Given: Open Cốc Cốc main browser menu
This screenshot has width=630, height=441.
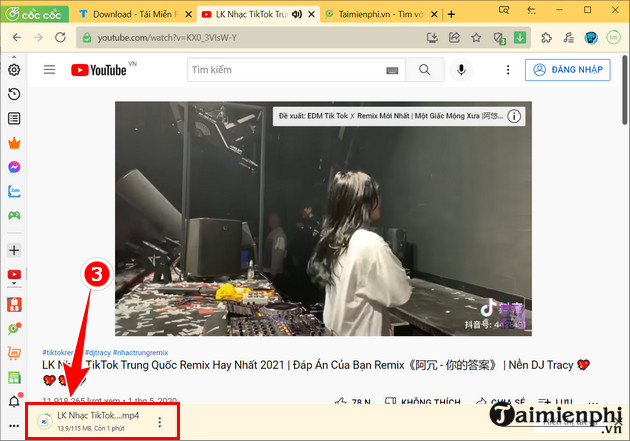Looking at the screenshot, I should [x=35, y=14].
